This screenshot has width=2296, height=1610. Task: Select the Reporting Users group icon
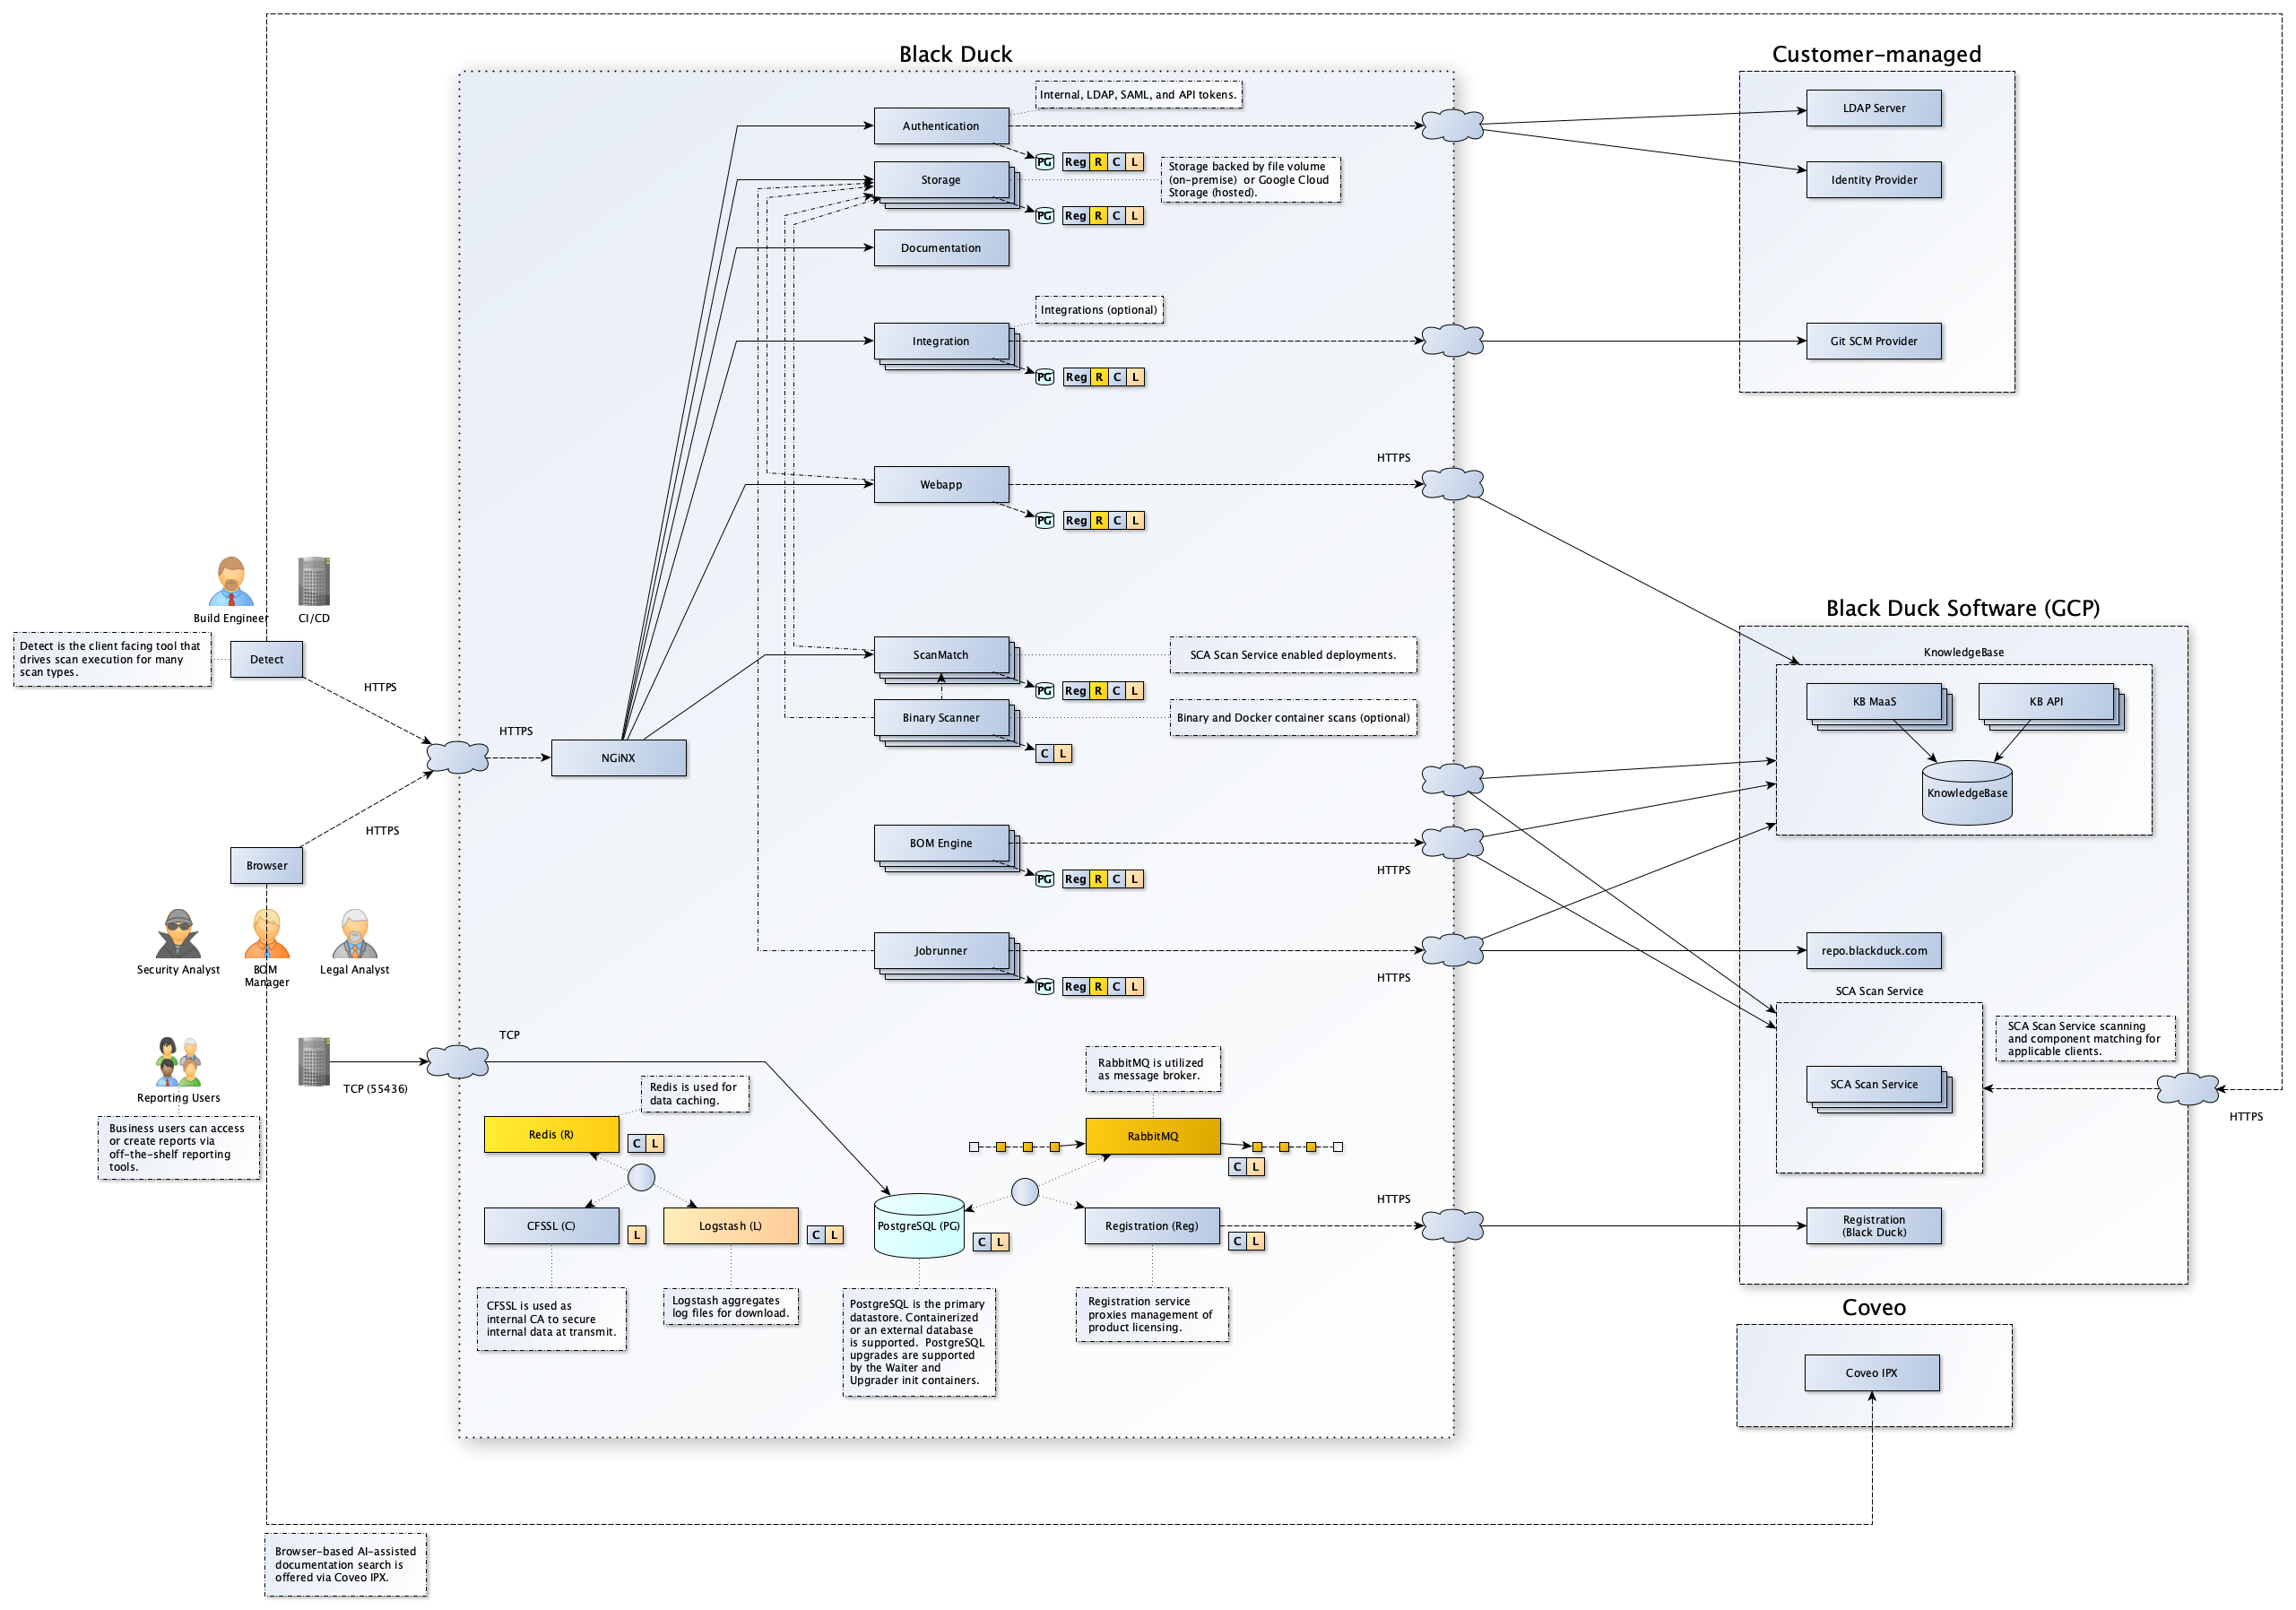click(178, 1062)
